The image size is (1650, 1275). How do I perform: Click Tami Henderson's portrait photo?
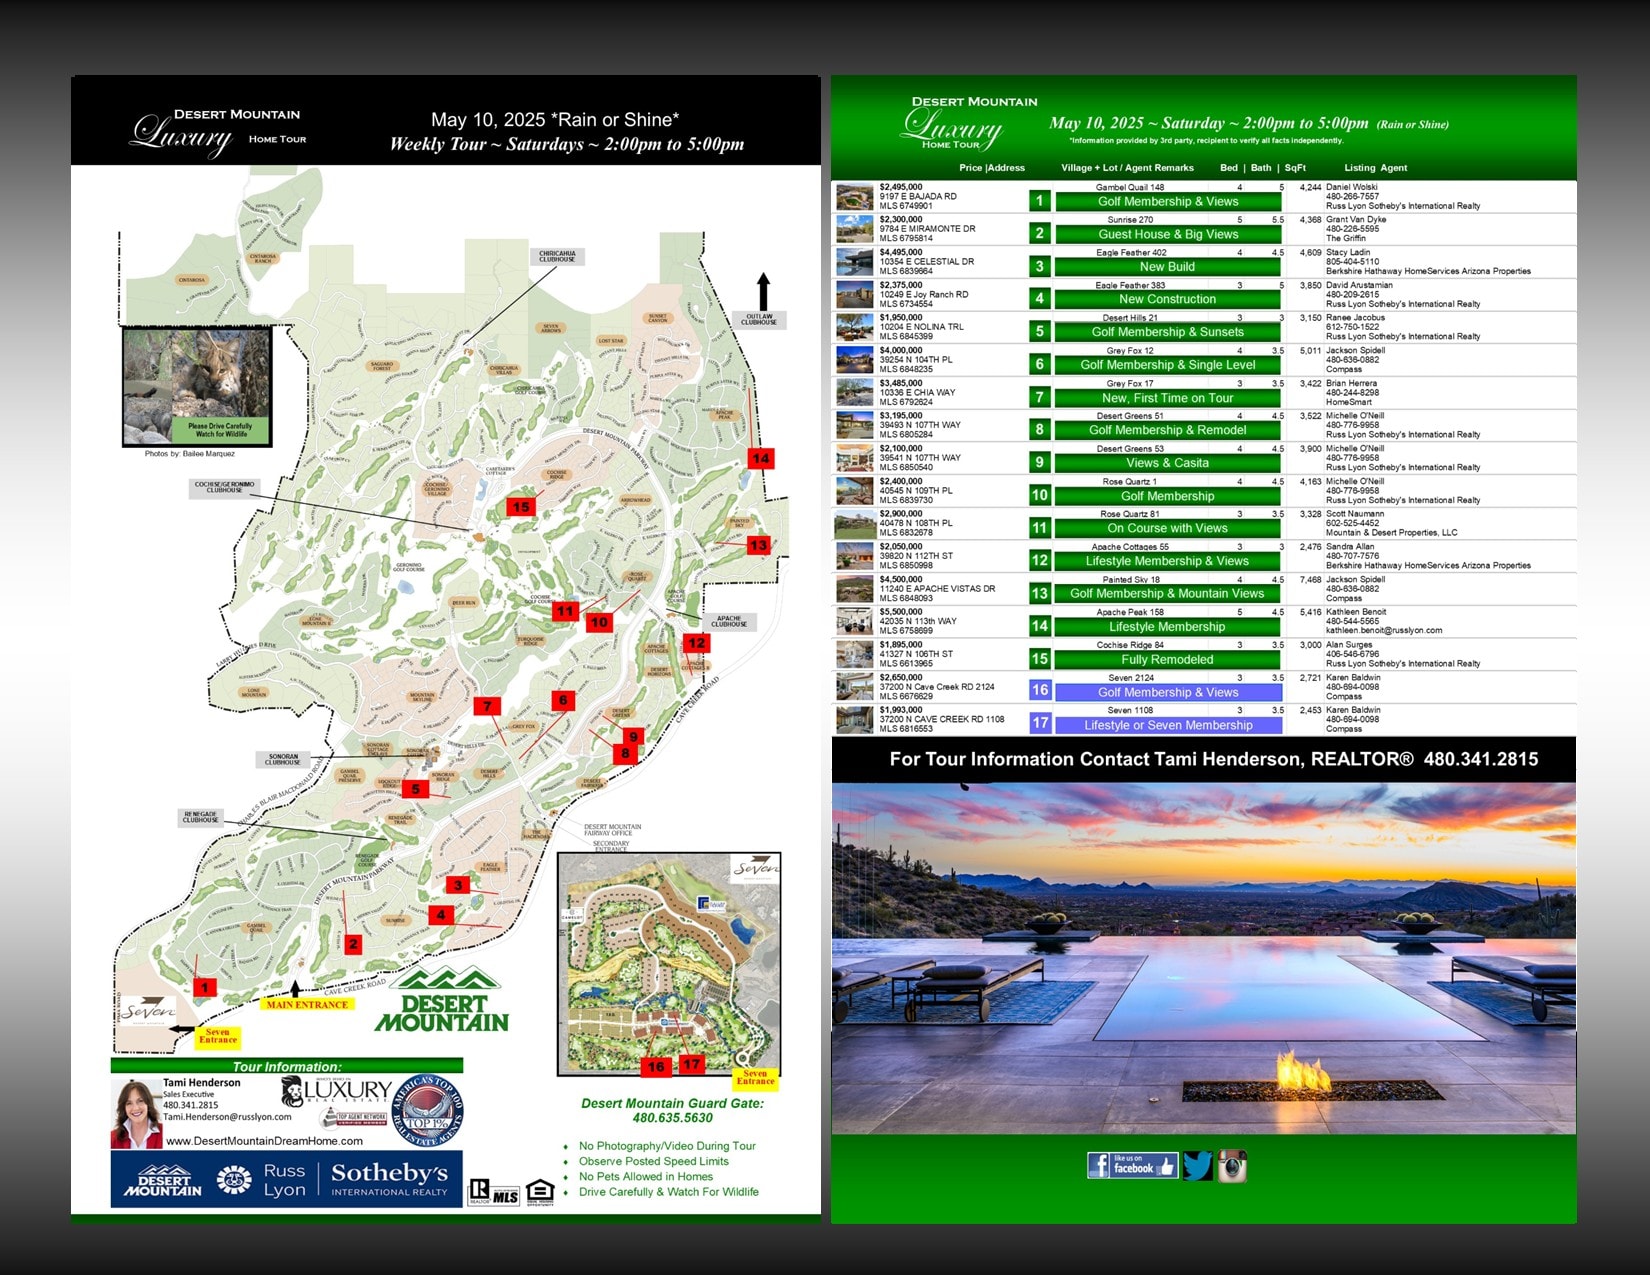click(136, 1113)
